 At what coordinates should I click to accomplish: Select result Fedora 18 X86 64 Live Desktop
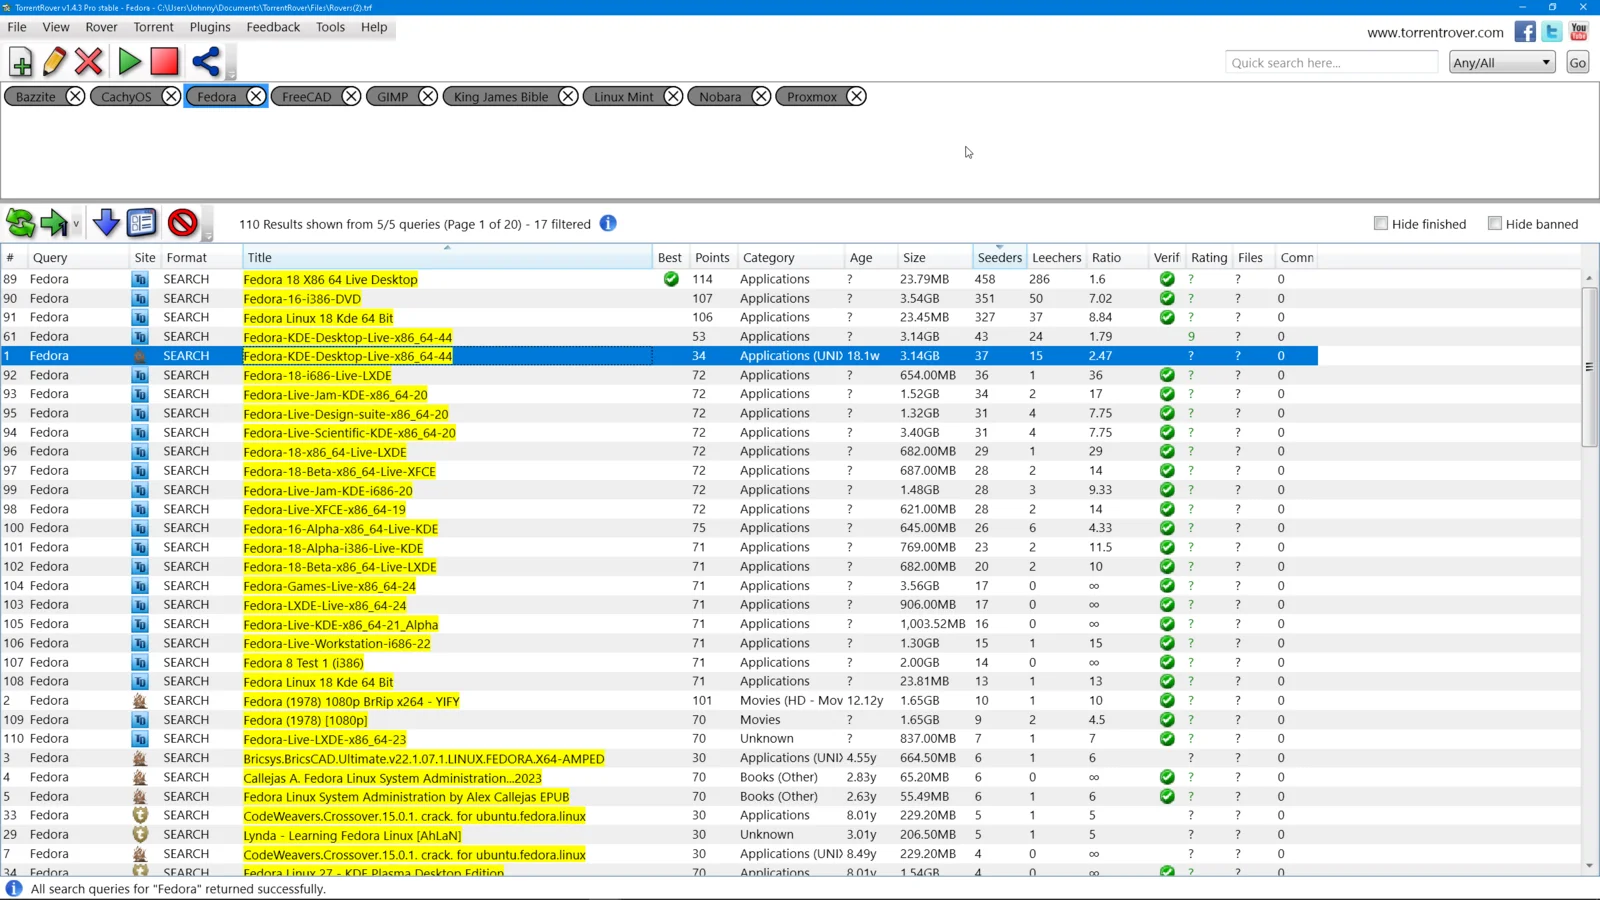pyautogui.click(x=330, y=279)
